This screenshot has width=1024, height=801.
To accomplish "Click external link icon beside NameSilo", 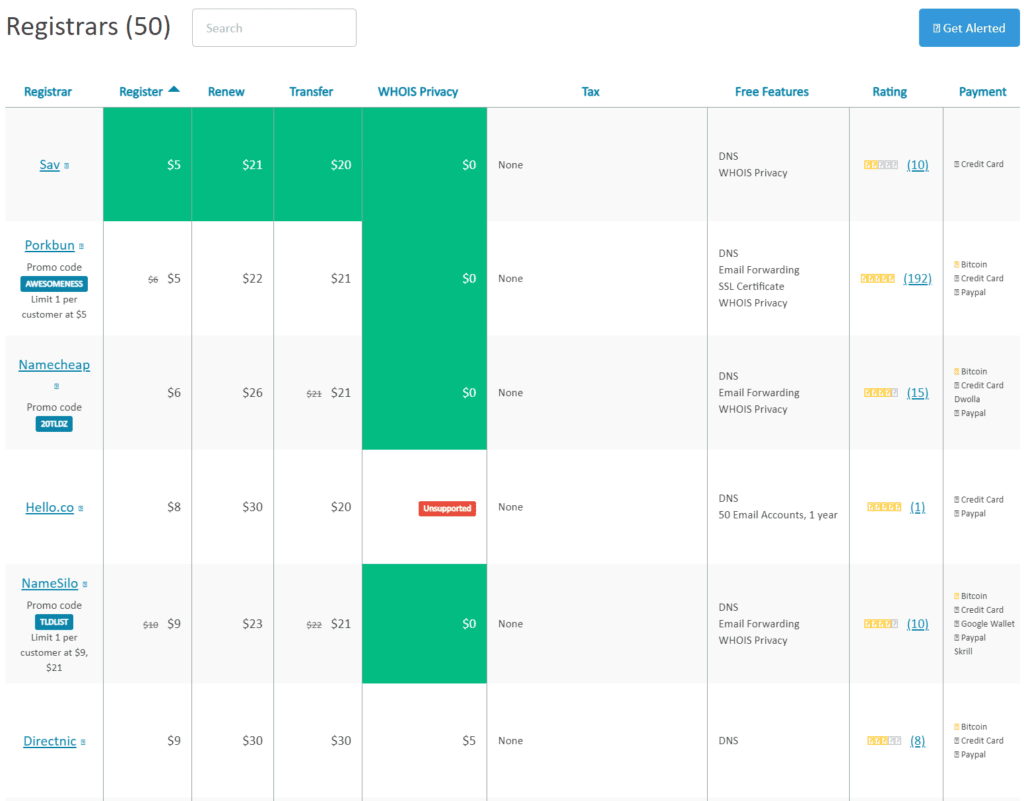I will pyautogui.click(x=85, y=584).
